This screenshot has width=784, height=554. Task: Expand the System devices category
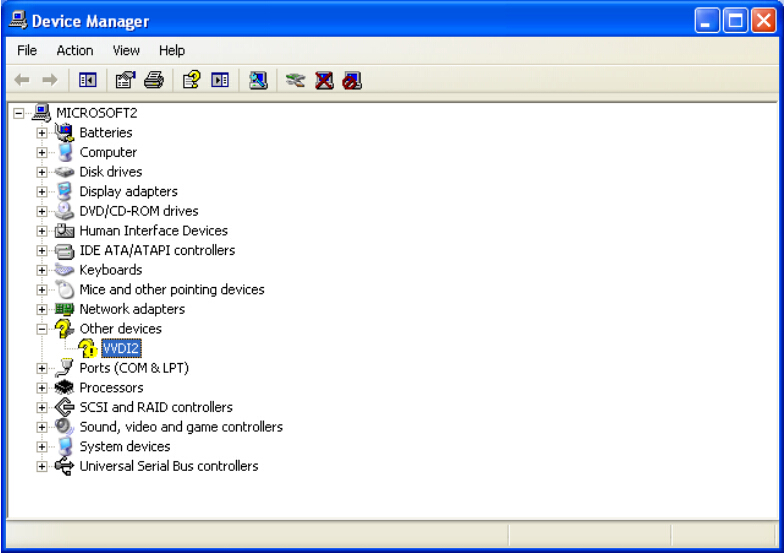coord(42,447)
